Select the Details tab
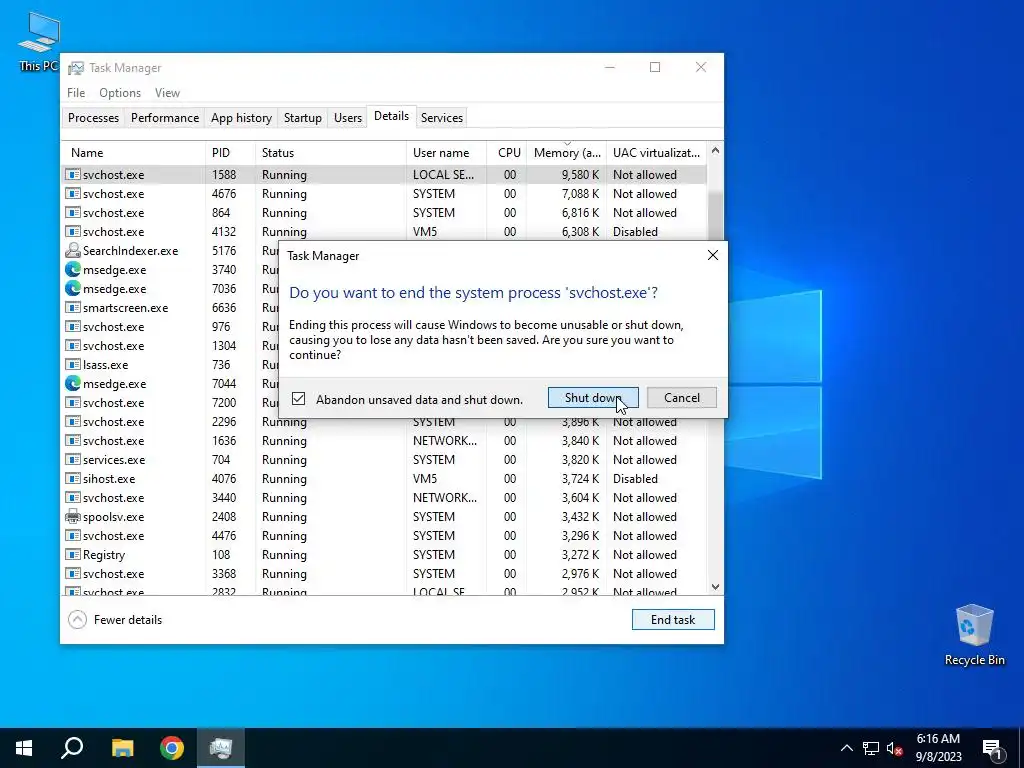This screenshot has height=768, width=1024. tap(391, 116)
